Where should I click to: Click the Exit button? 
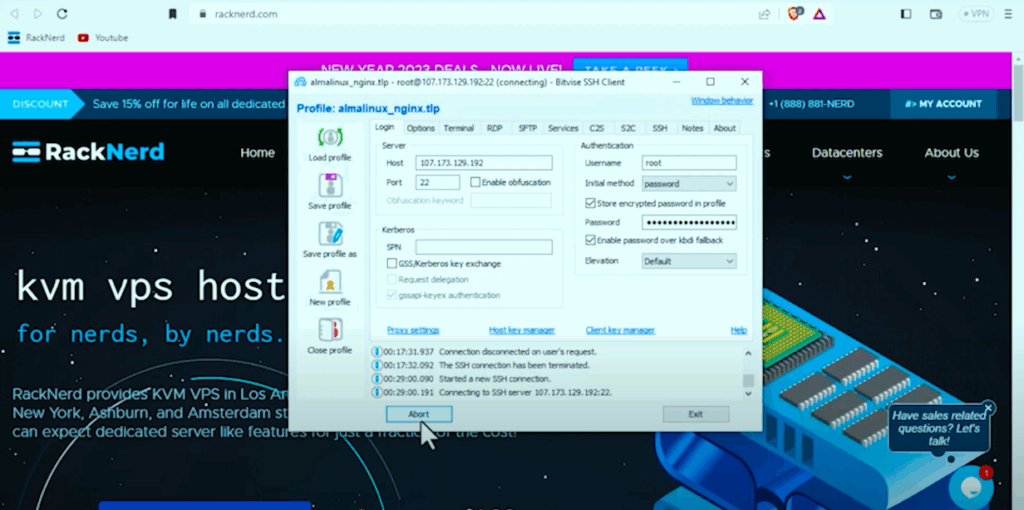[x=696, y=414]
